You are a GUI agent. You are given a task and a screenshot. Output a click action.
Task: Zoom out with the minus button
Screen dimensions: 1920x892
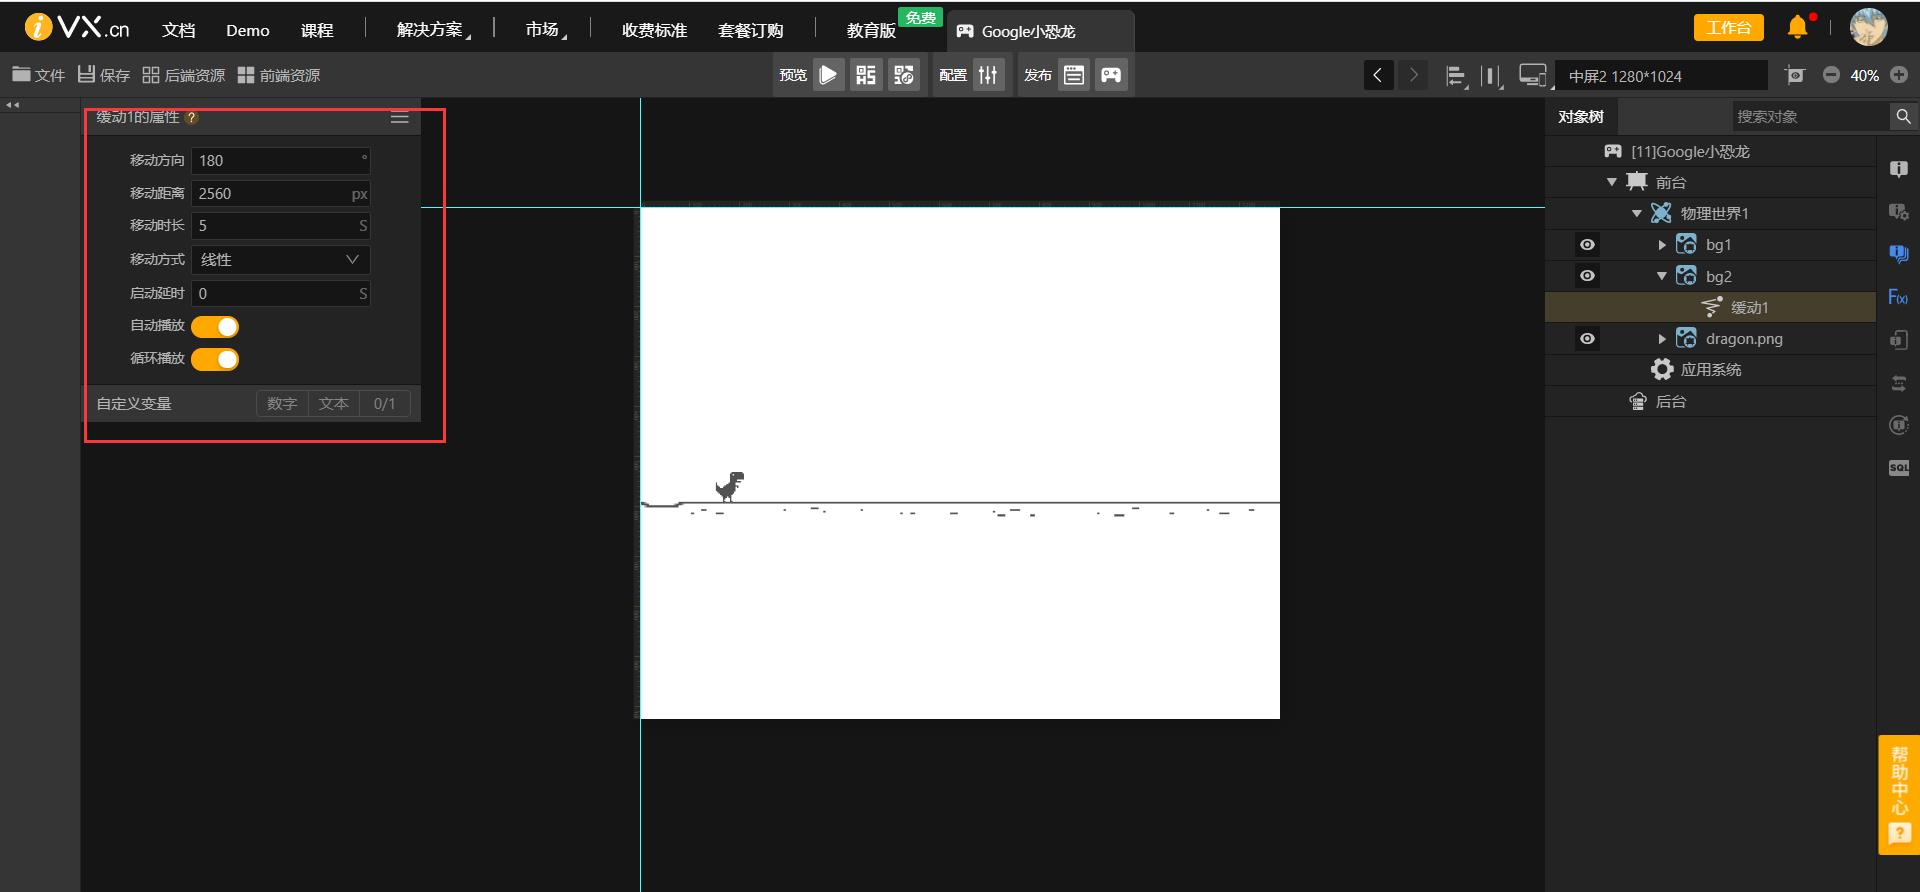(x=1831, y=75)
